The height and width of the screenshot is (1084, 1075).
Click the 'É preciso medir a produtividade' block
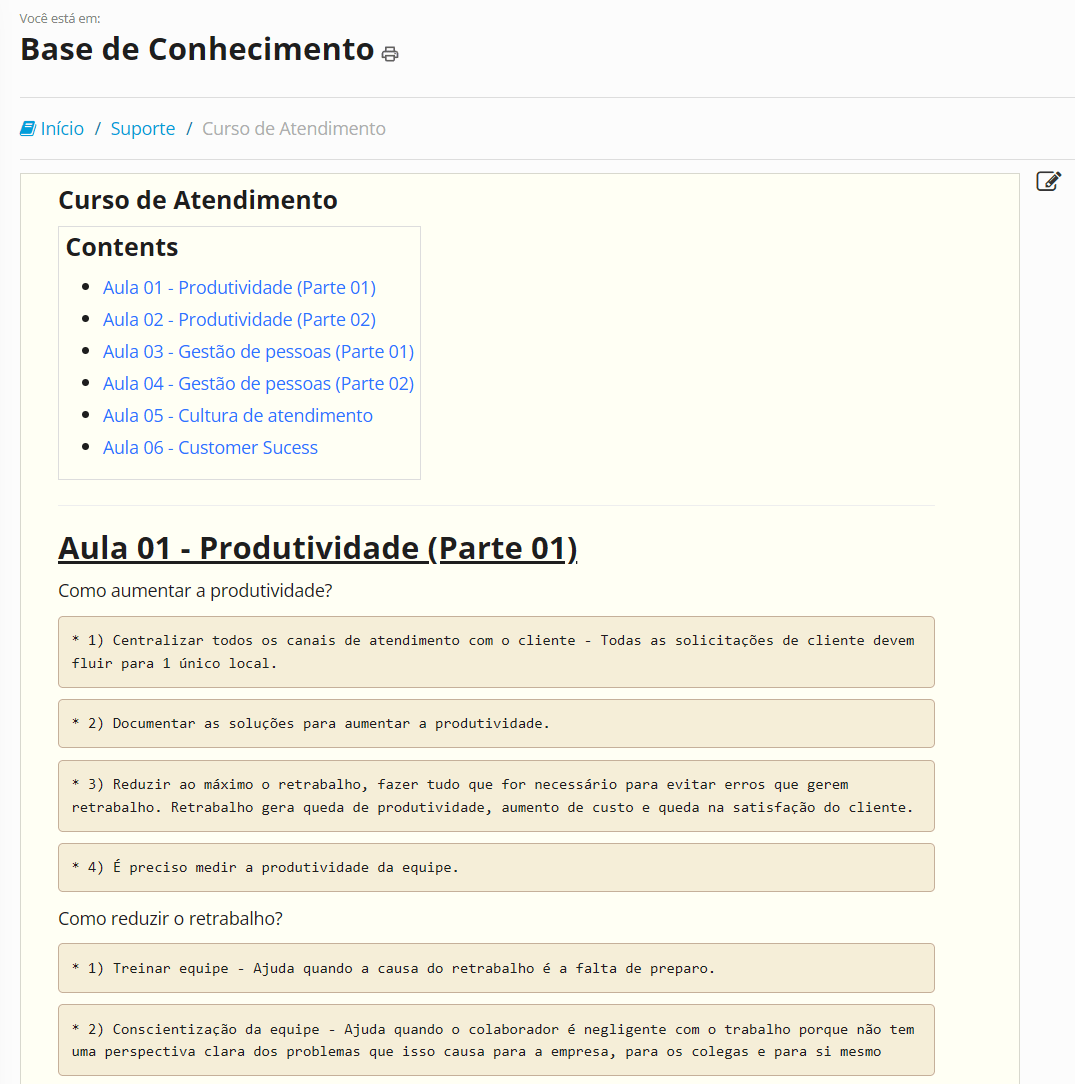pos(495,867)
